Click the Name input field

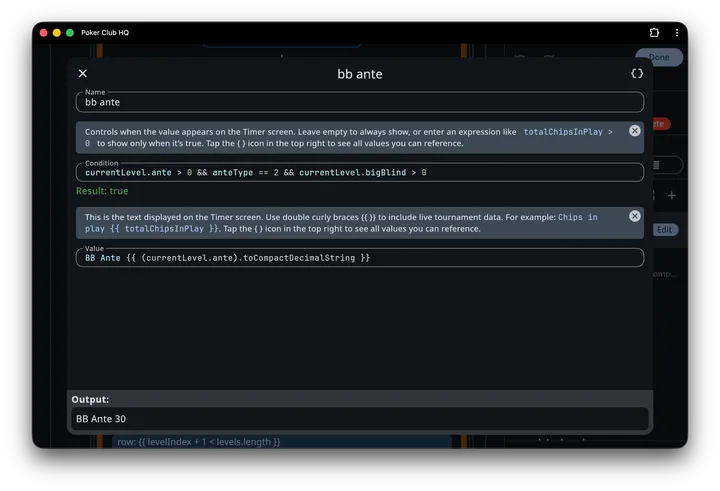click(360, 102)
